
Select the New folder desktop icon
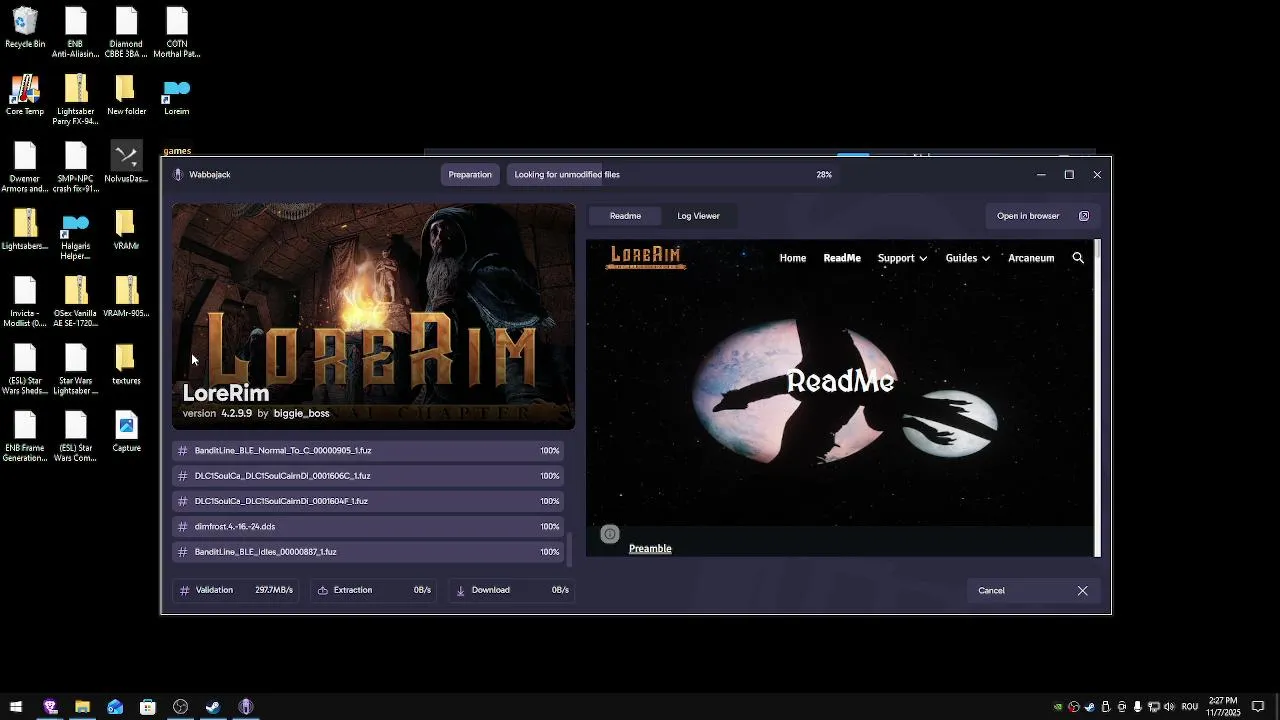click(126, 95)
